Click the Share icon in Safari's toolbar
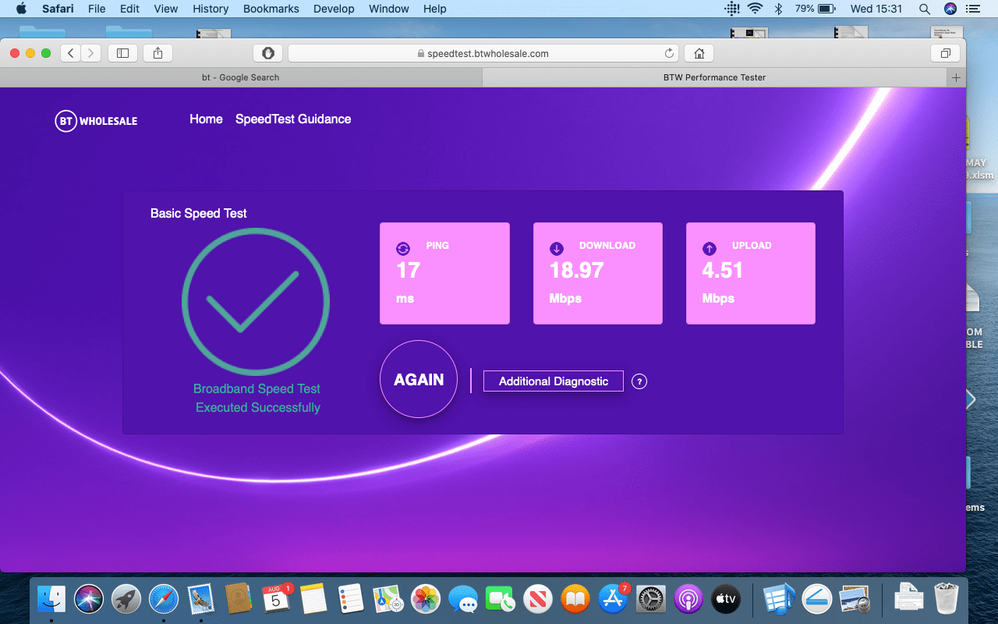 click(157, 53)
